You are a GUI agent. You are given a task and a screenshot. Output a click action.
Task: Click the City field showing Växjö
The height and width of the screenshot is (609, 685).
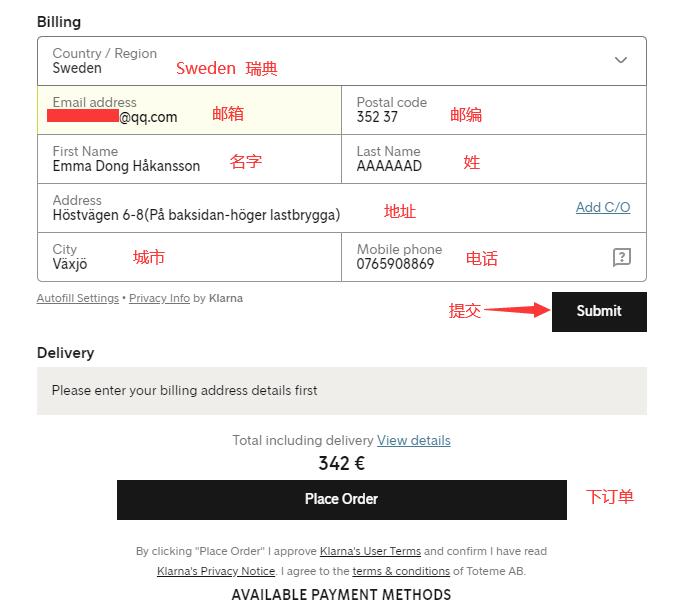point(190,257)
